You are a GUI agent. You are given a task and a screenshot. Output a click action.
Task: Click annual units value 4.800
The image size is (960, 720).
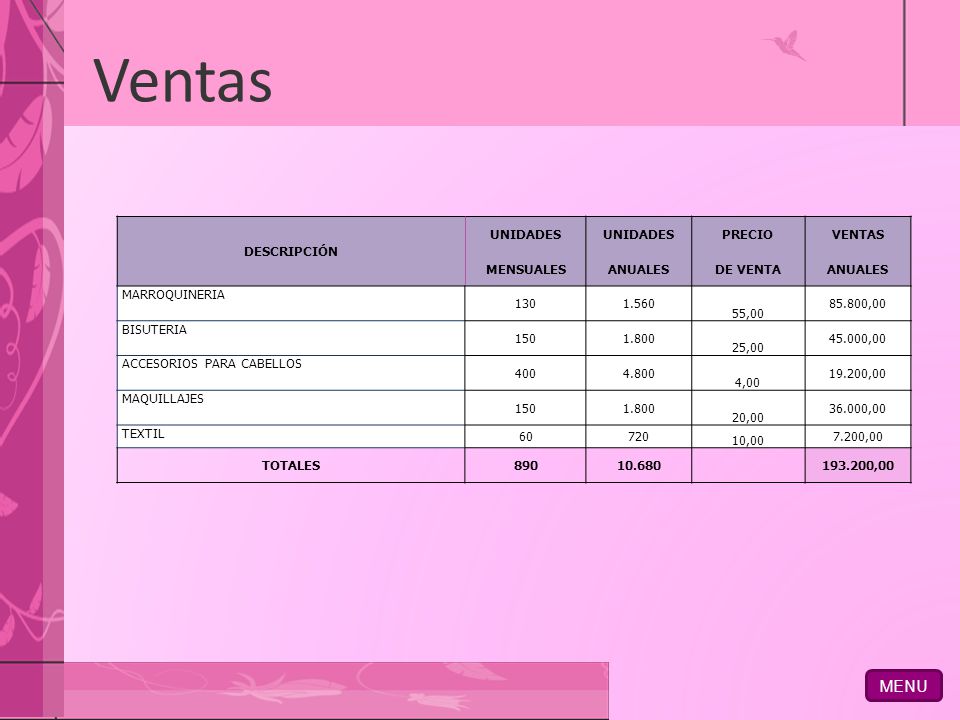point(639,373)
